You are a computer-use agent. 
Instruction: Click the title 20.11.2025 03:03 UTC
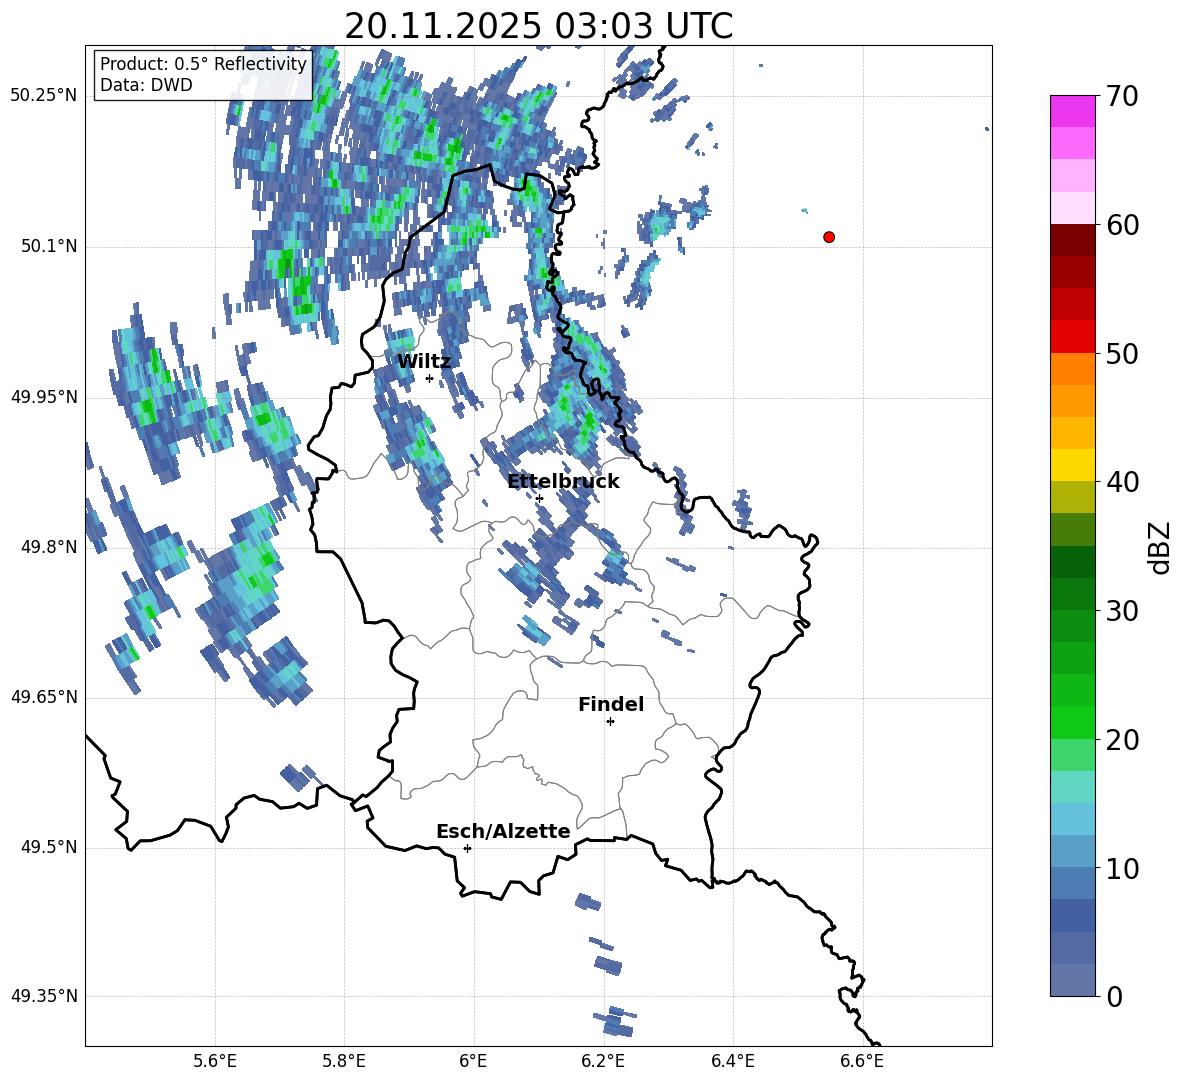(x=538, y=26)
